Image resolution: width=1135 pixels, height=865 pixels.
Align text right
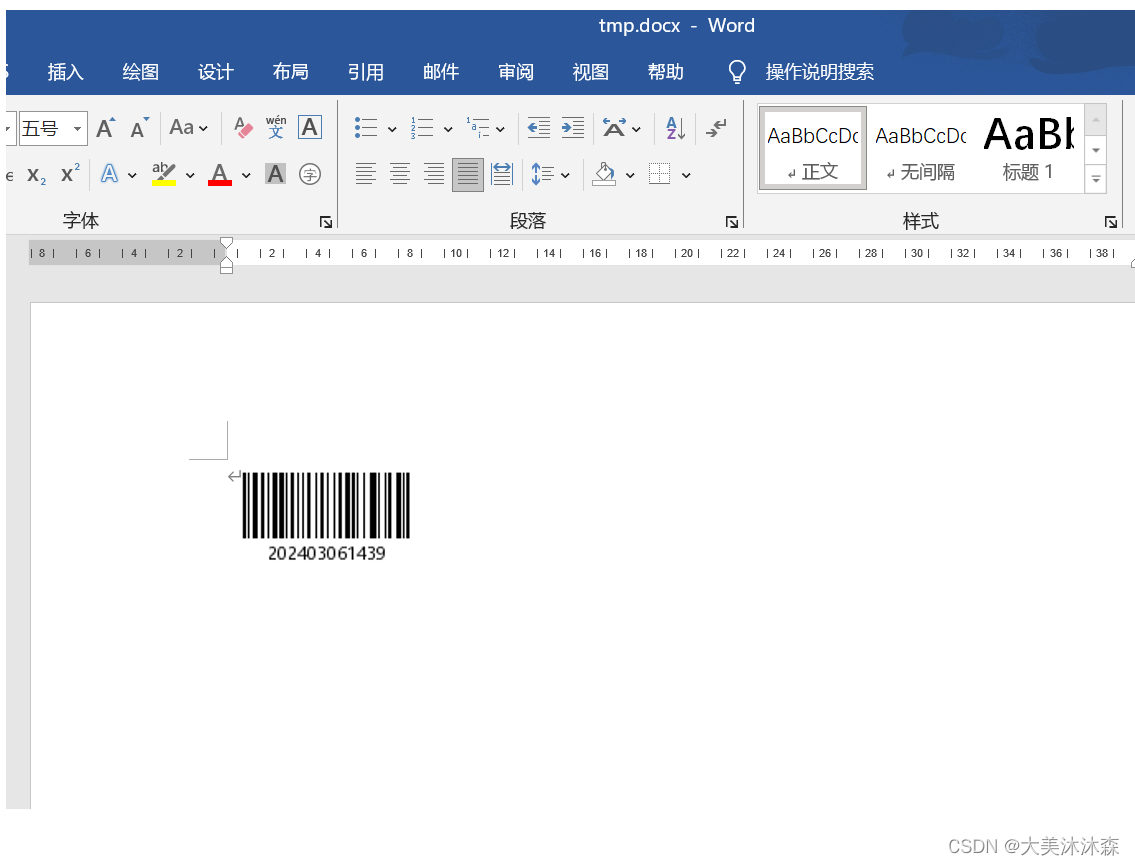click(x=434, y=174)
